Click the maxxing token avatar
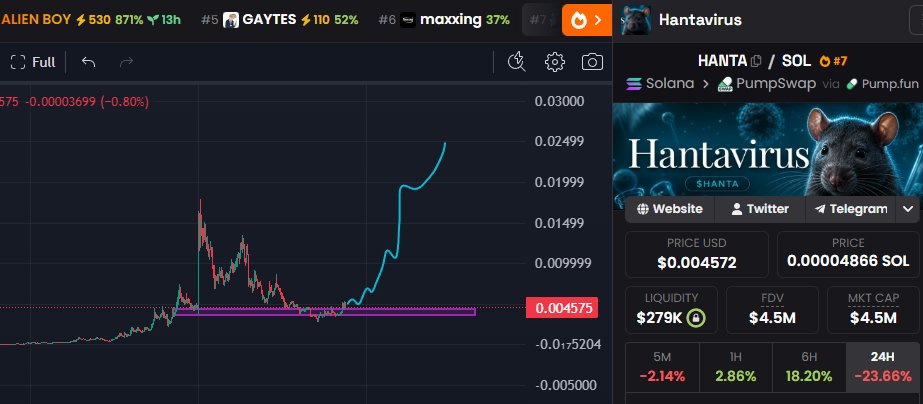 408,20
